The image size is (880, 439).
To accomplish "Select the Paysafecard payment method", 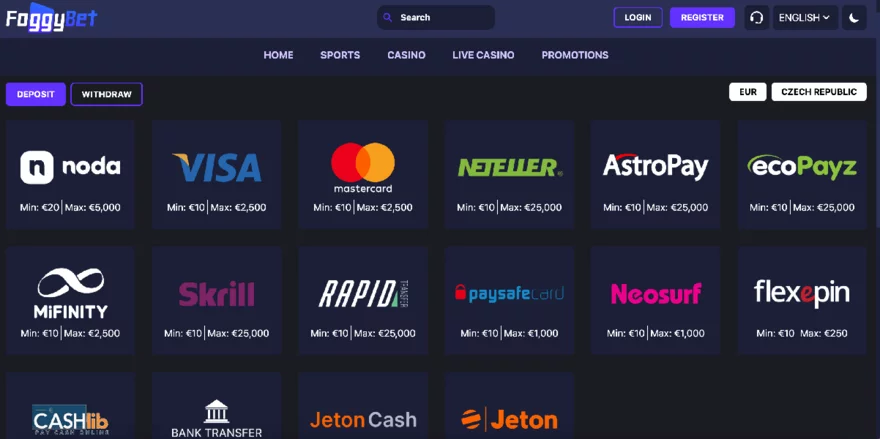I will point(509,302).
